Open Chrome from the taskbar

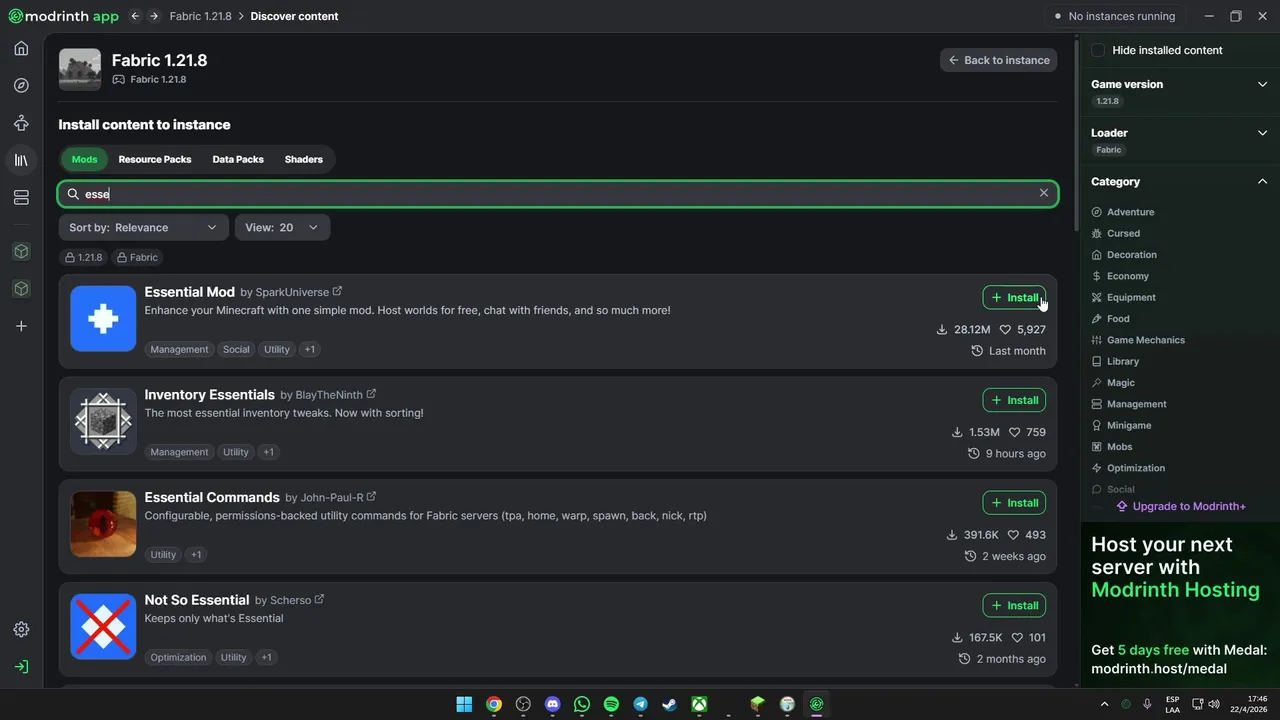click(494, 704)
